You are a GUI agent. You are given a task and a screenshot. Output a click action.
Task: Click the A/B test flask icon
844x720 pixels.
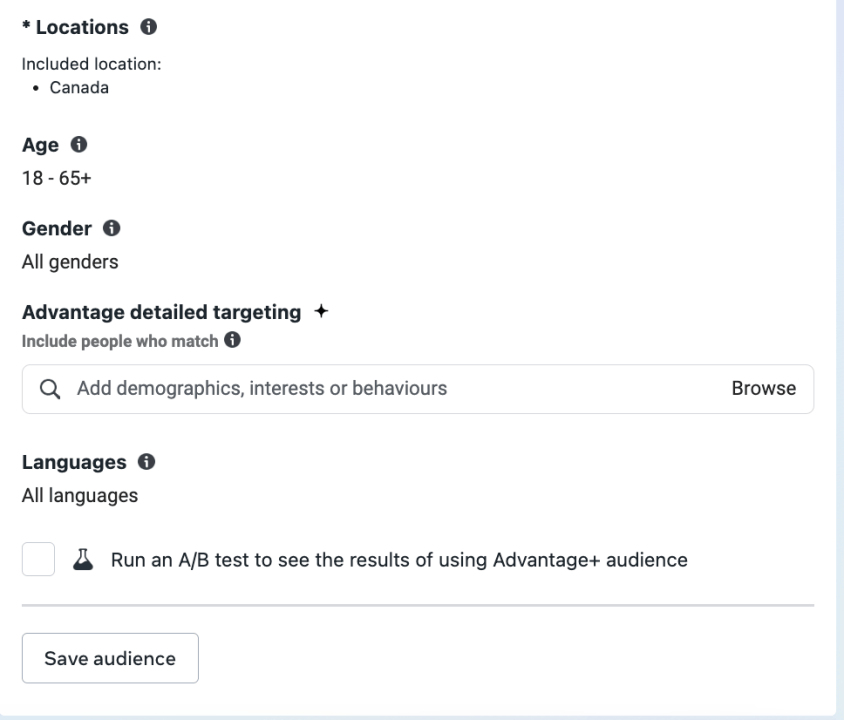[81, 559]
